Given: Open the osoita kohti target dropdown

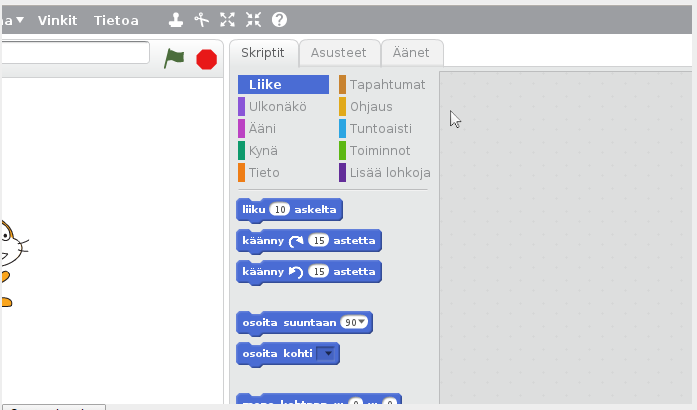Looking at the screenshot, I should click(327, 353).
